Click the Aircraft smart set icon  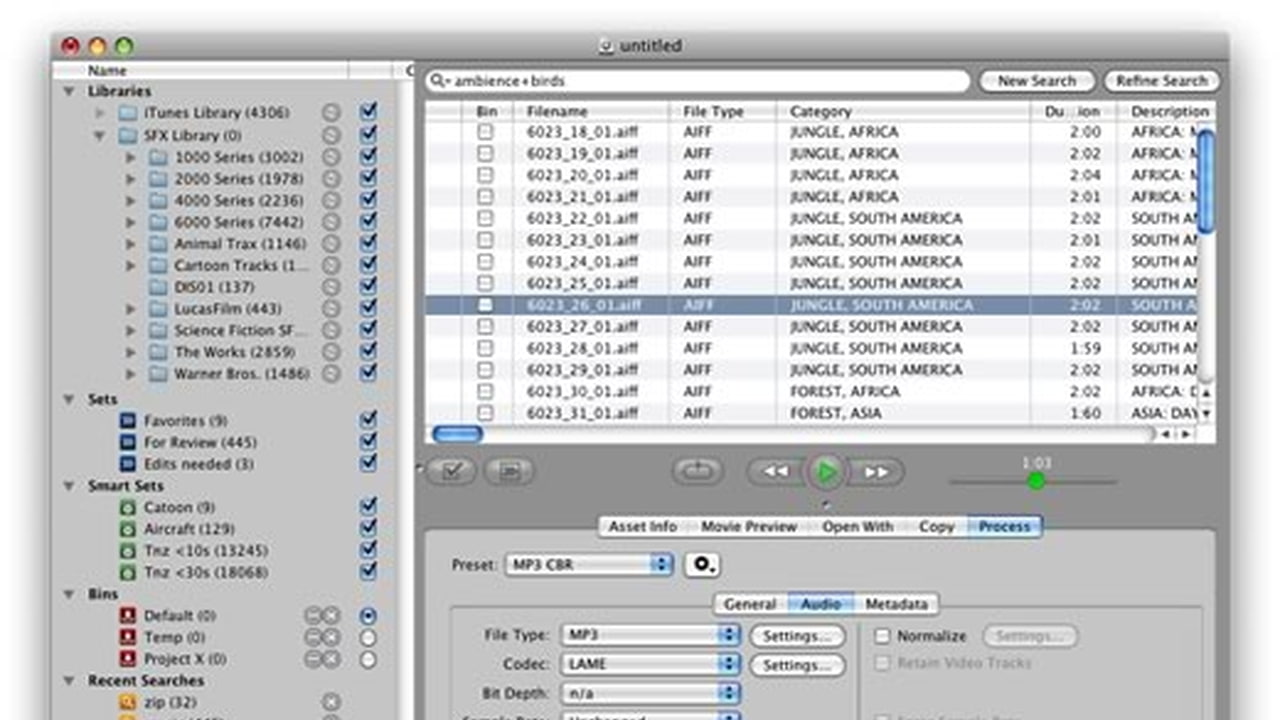(x=127, y=529)
